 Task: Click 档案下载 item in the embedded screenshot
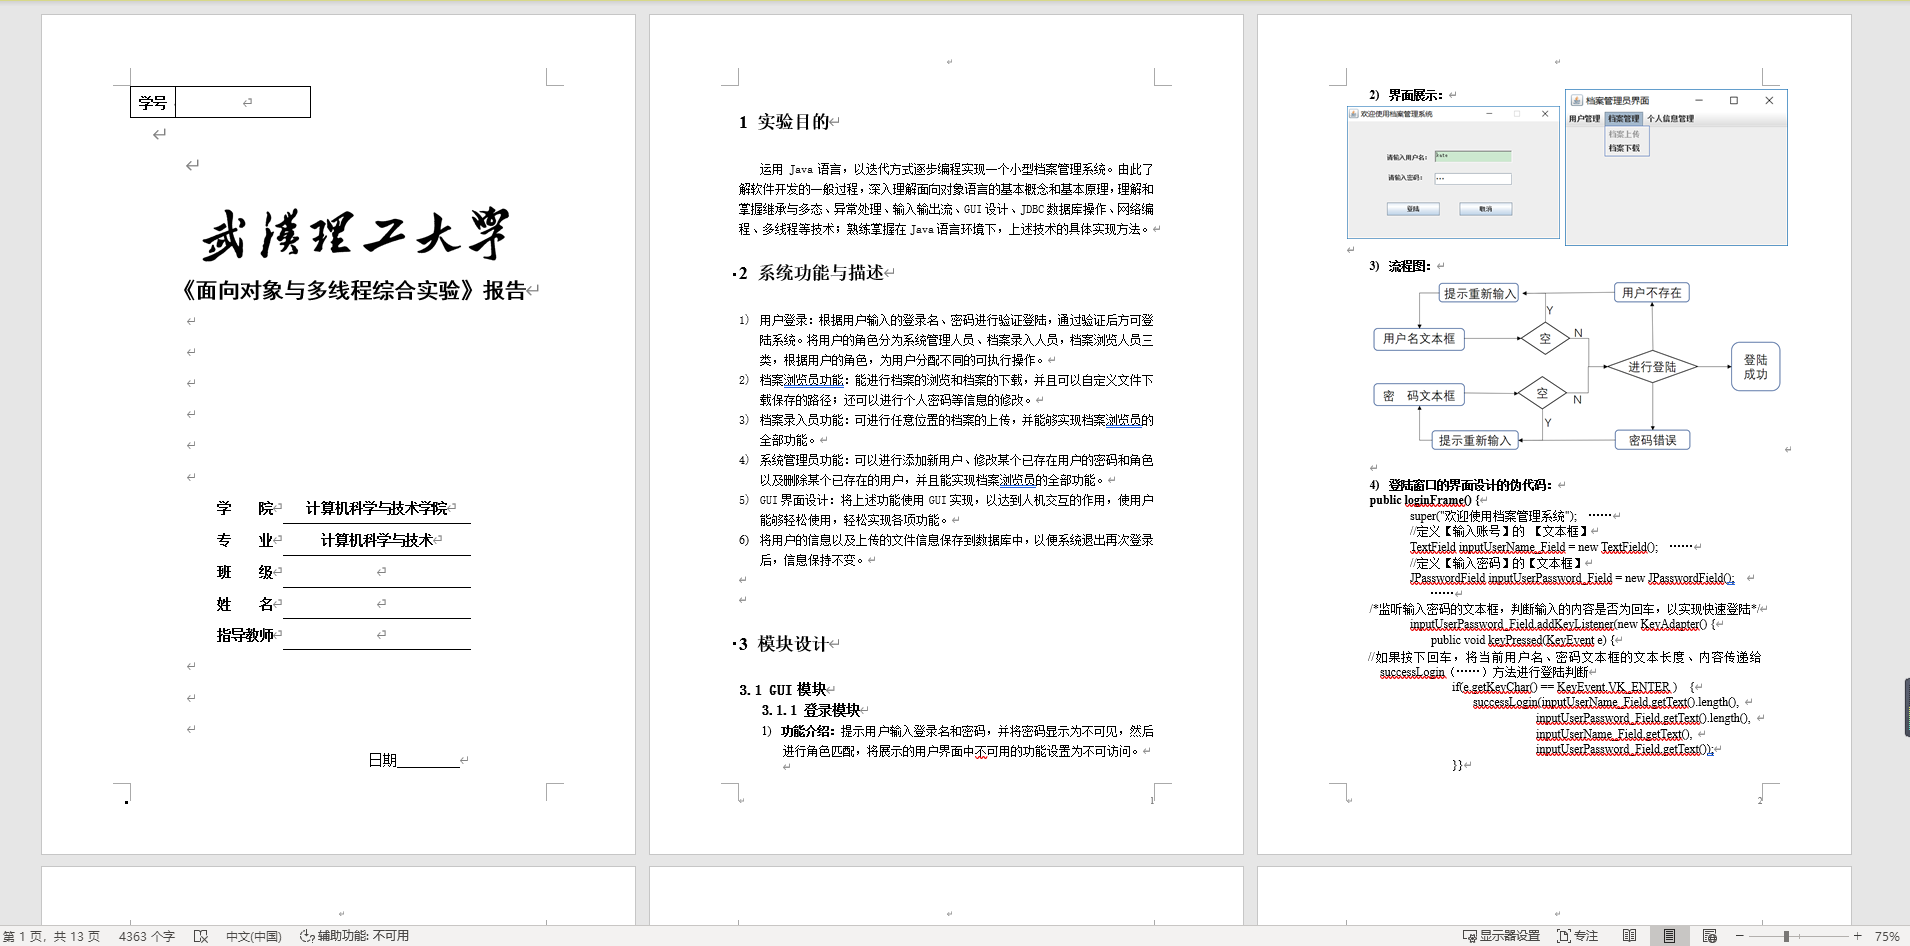[1624, 148]
